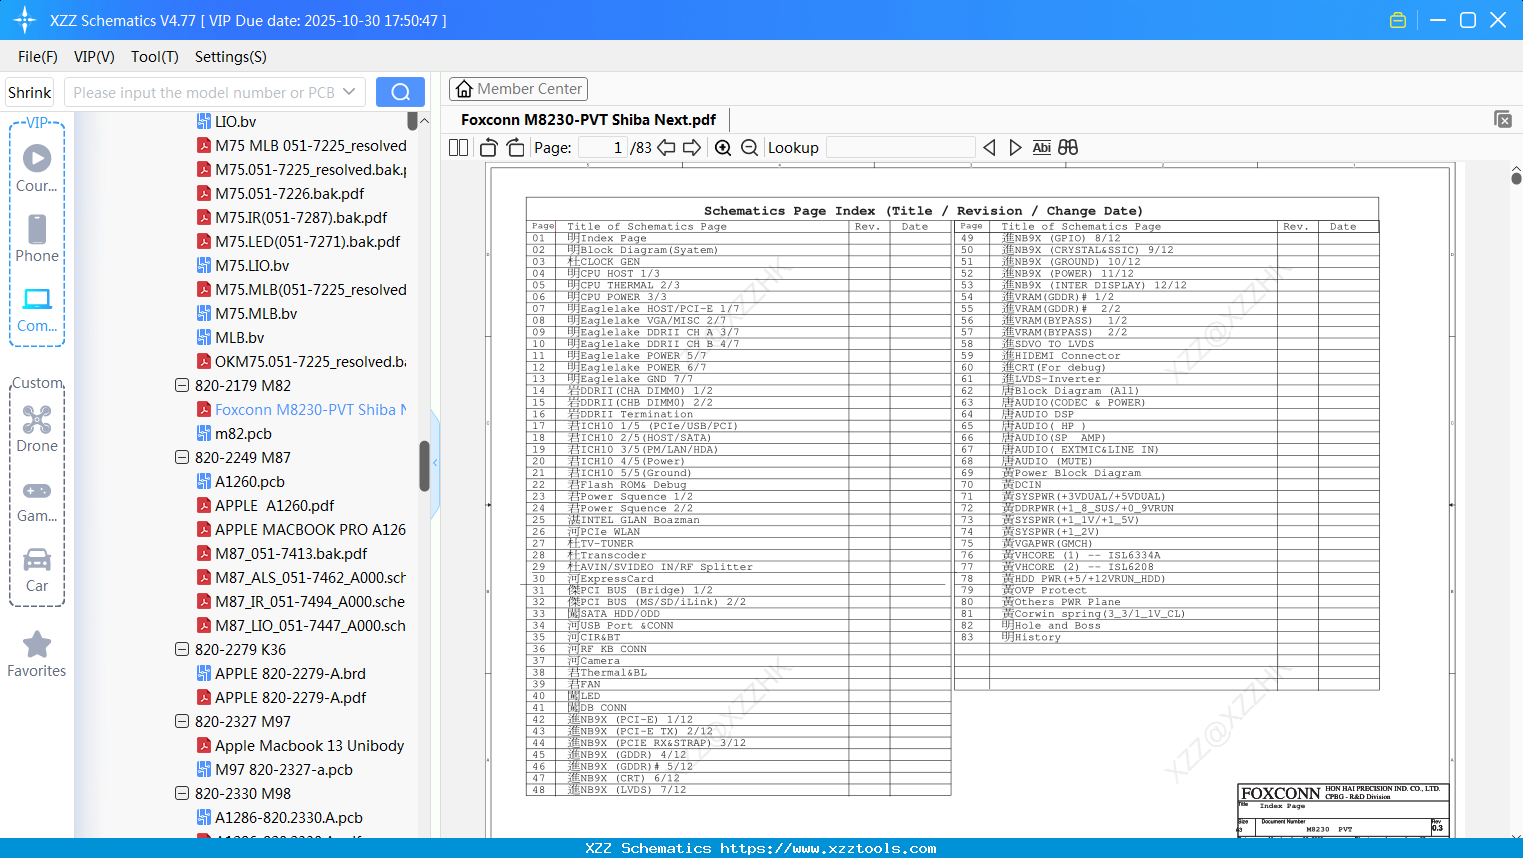Open the Tool(T) menu

154,57
